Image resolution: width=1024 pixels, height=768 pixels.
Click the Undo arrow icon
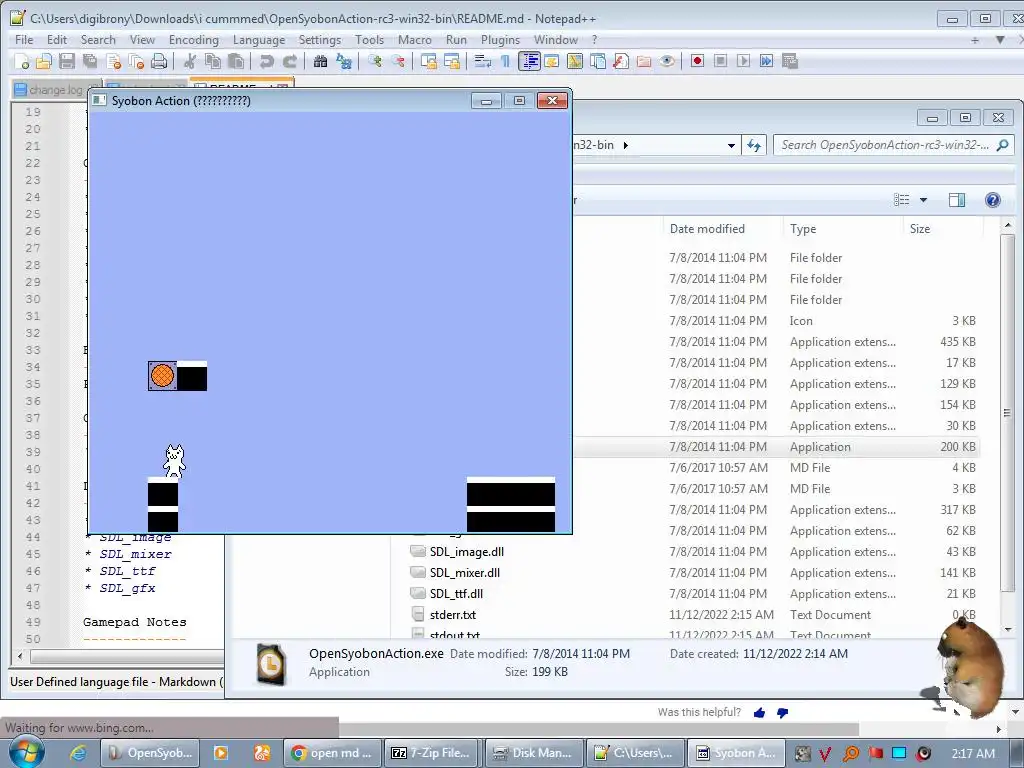266,61
